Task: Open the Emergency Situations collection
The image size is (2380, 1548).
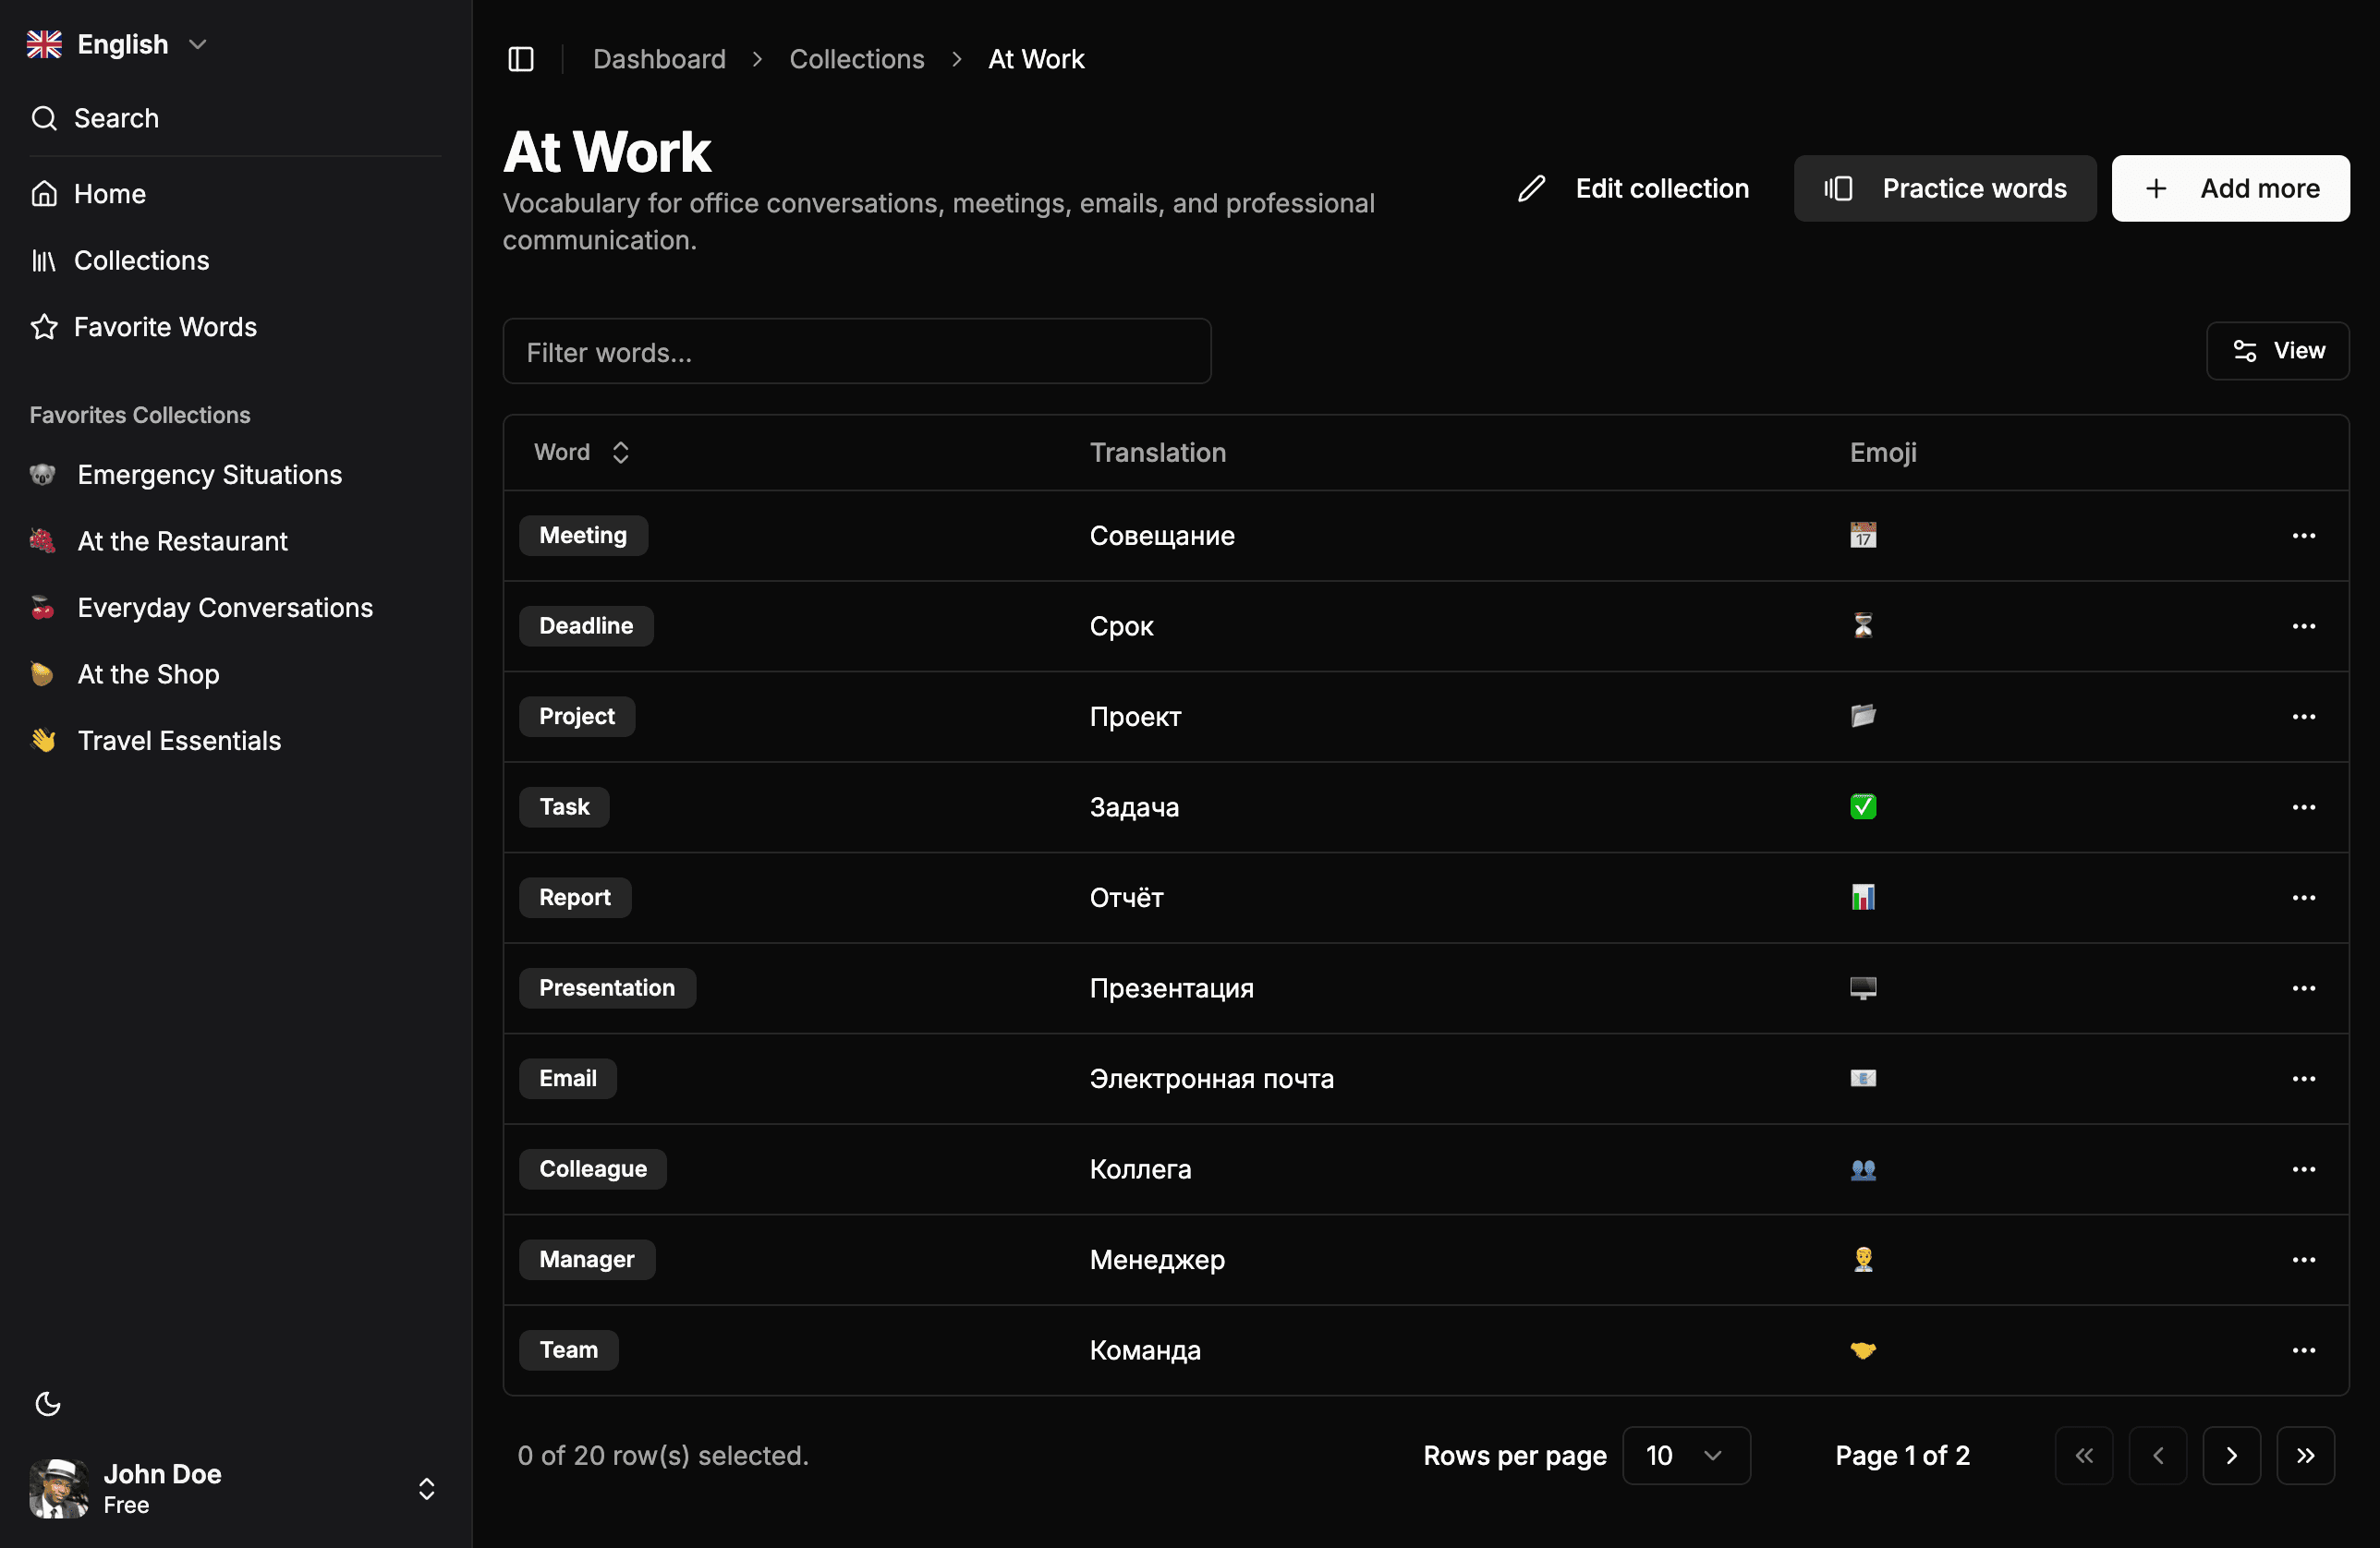Action: click(x=209, y=474)
